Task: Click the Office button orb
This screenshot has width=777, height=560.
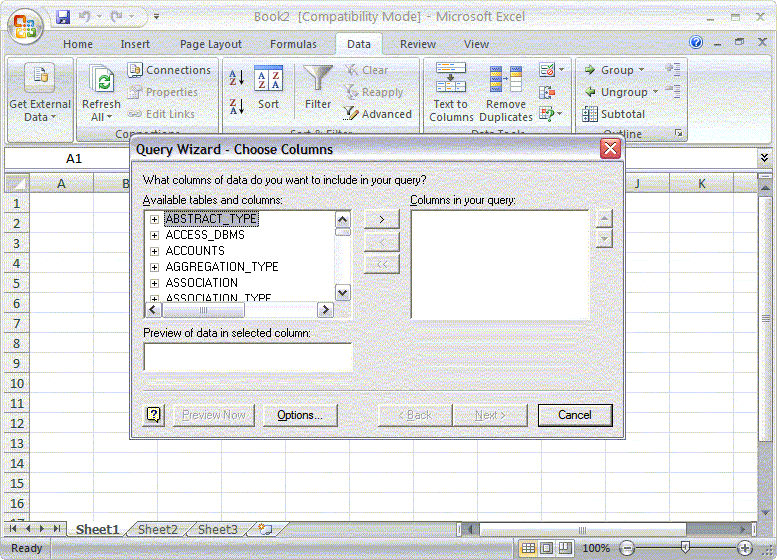Action: [x=26, y=26]
